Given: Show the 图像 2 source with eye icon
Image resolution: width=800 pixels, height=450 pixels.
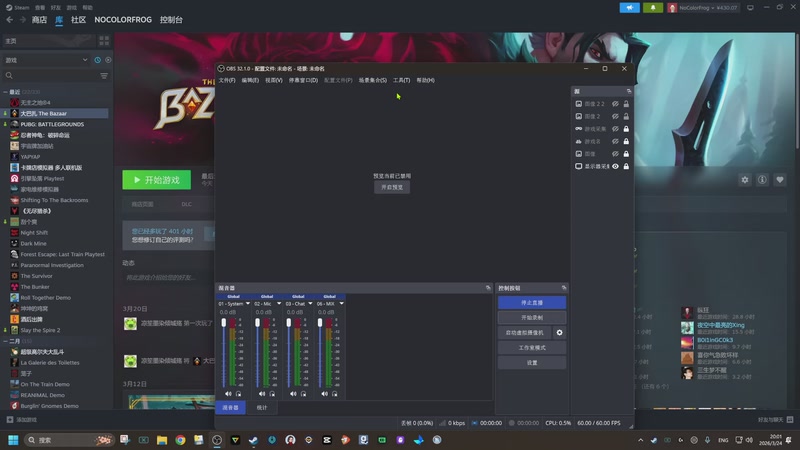Looking at the screenshot, I should tap(615, 116).
